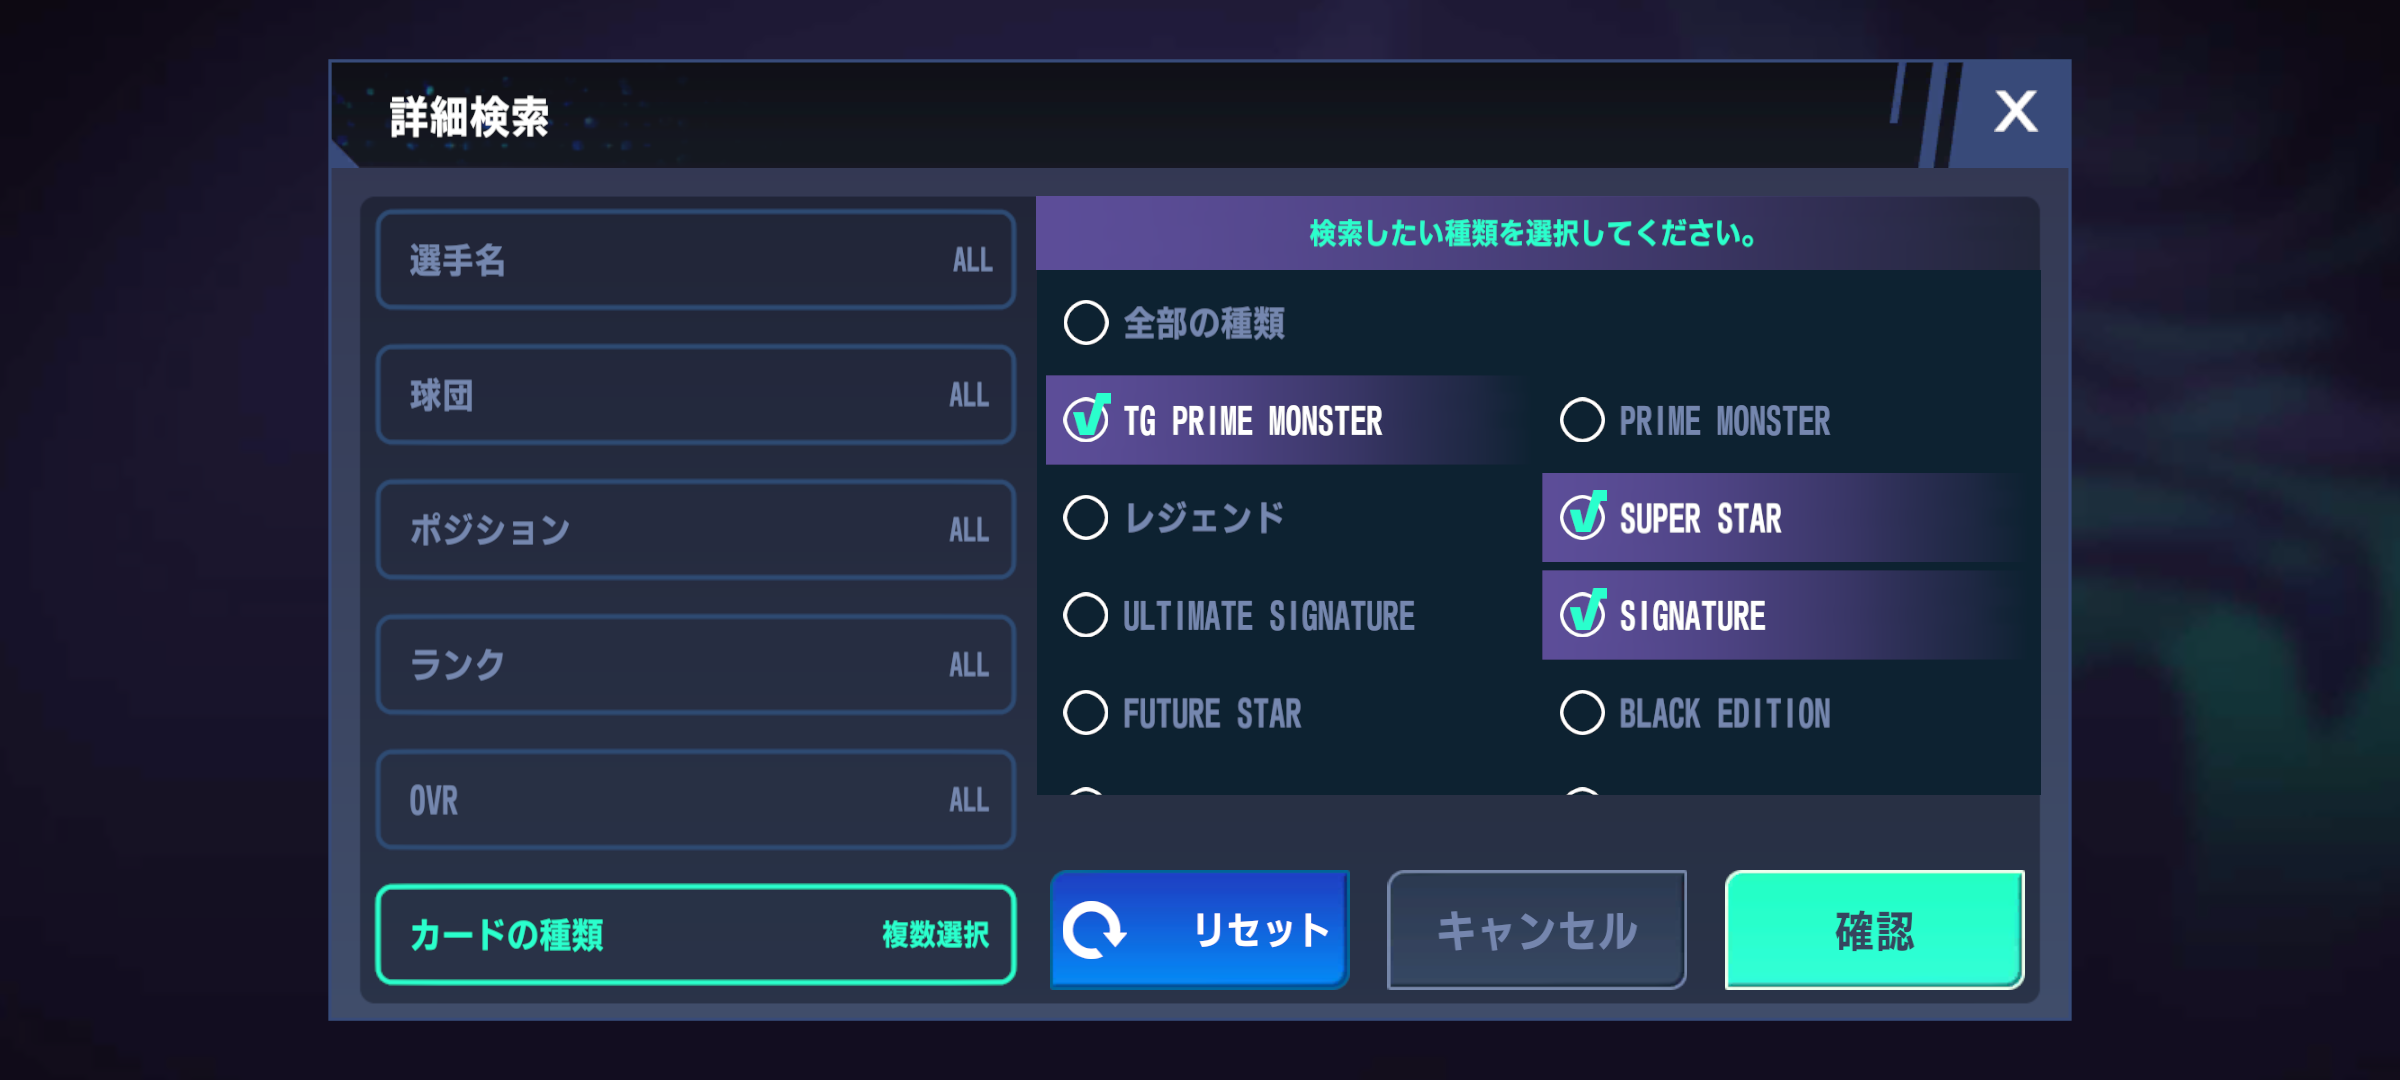The image size is (2400, 1080).
Task: Select the FUTURE STAR option
Action: tap(1086, 713)
